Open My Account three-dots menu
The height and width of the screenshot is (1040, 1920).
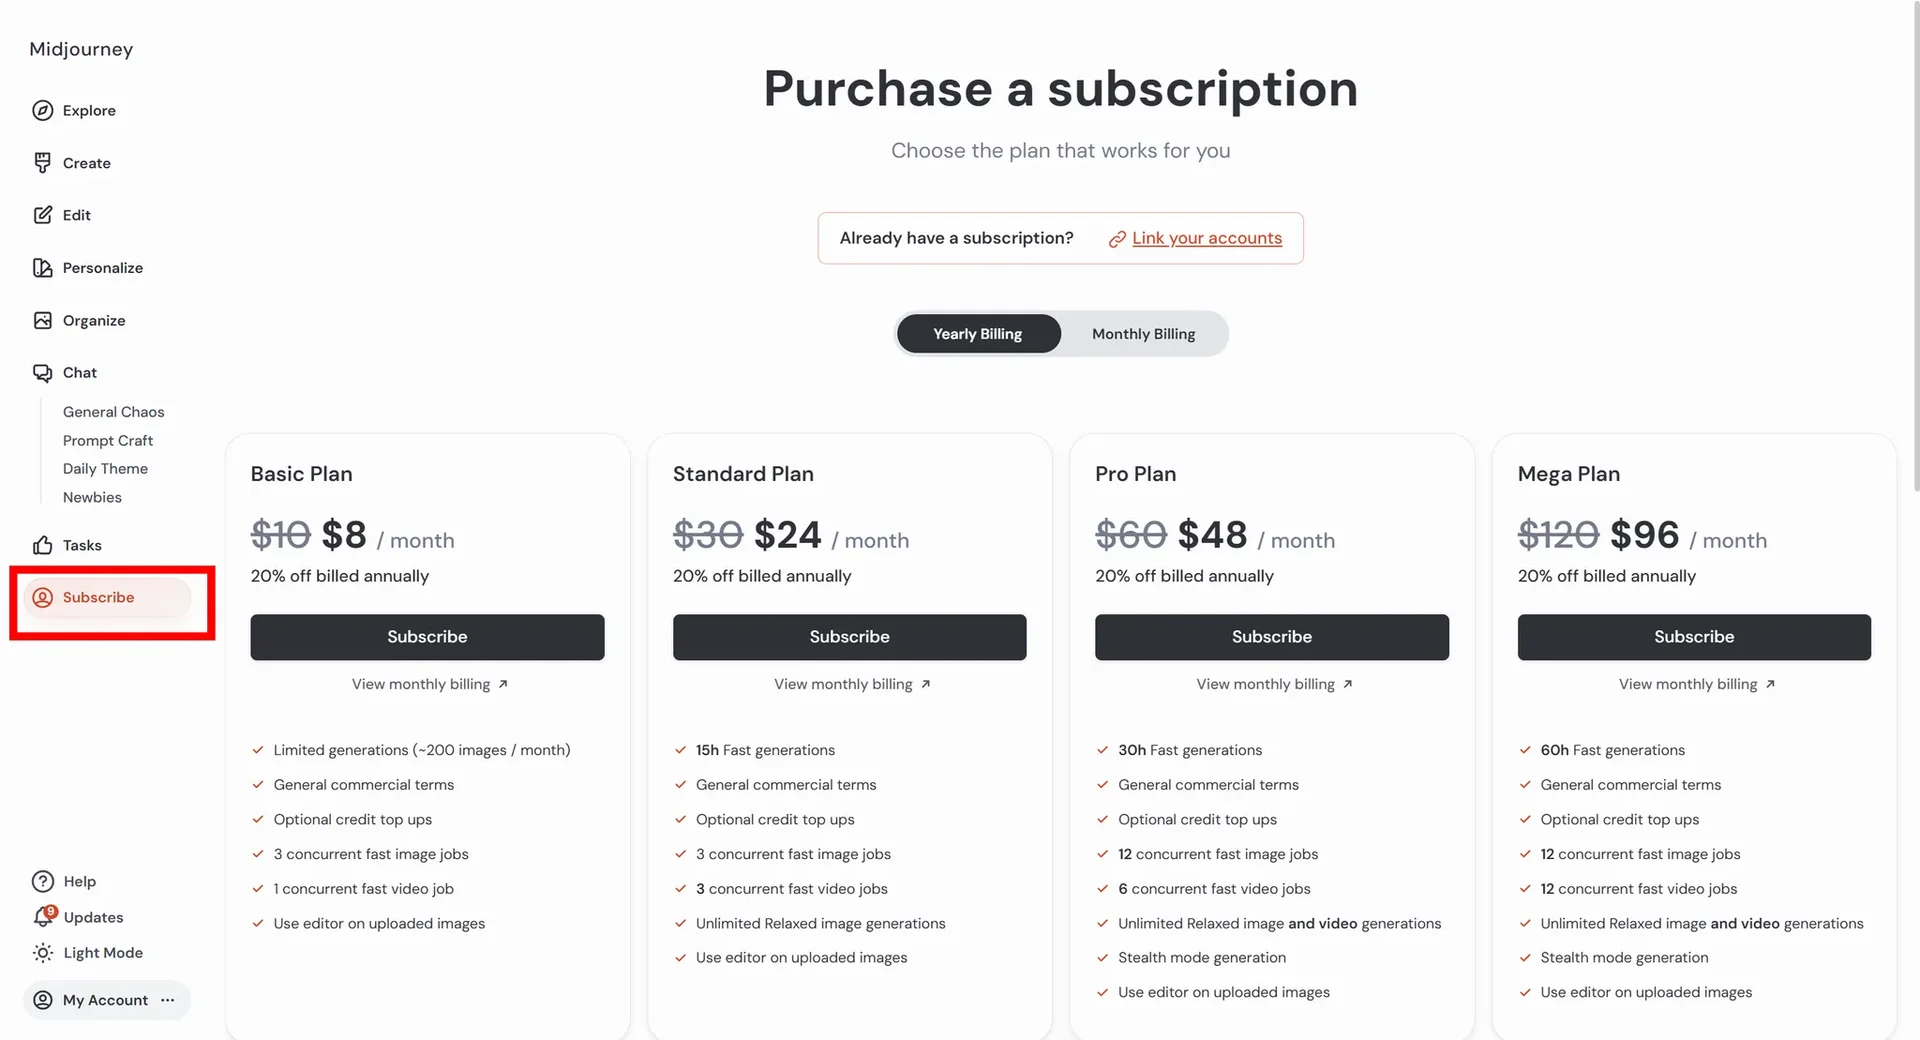click(168, 1000)
